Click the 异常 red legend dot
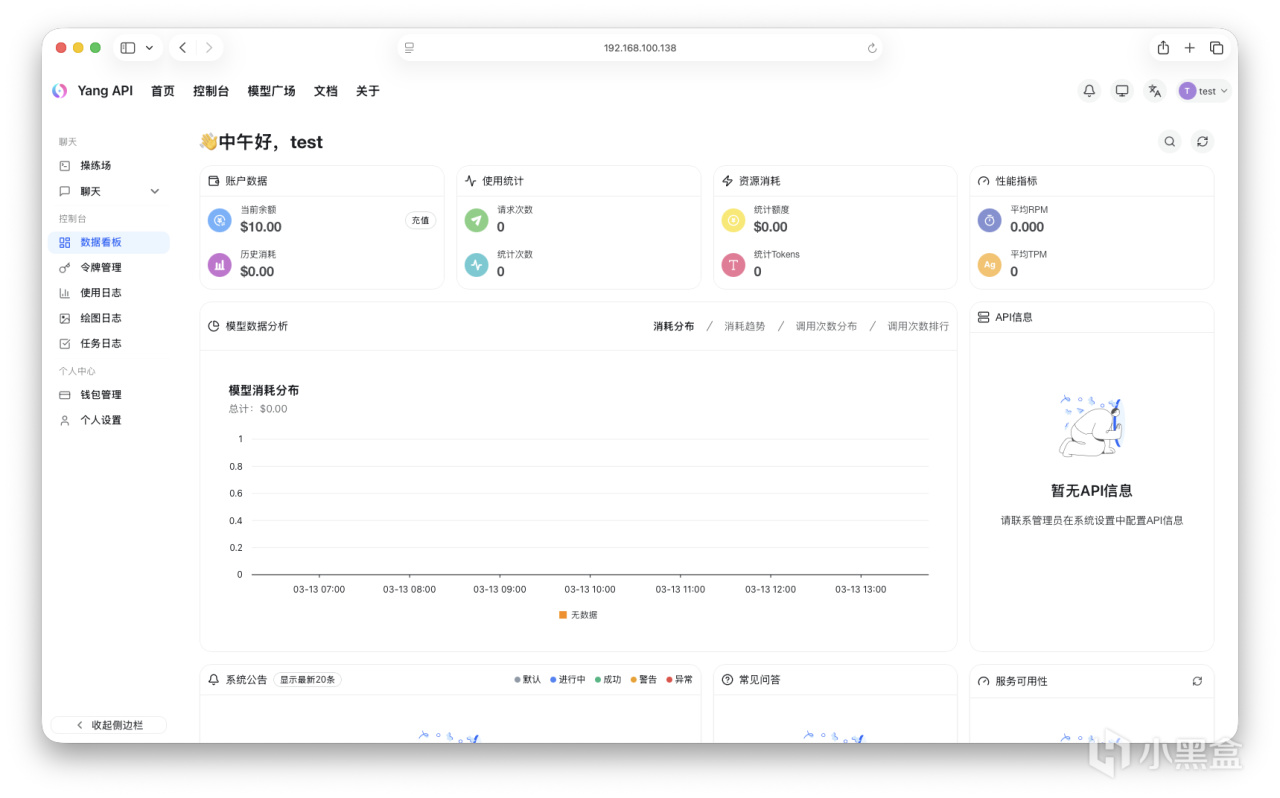 pyautogui.click(x=669, y=680)
